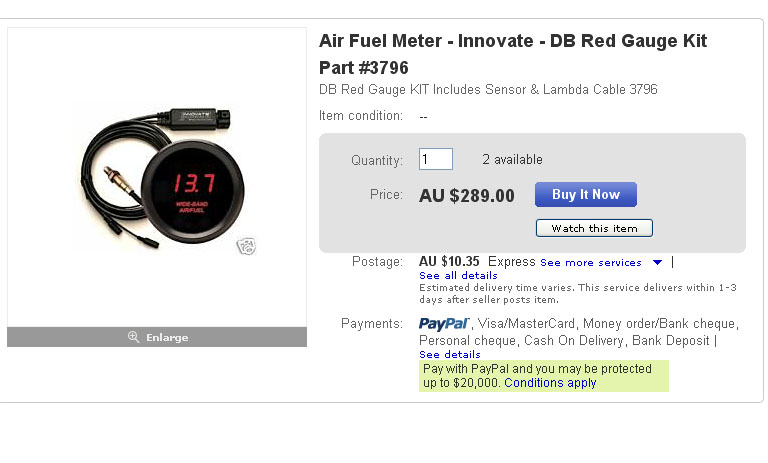Click the PayPal logo in Payments

444,324
